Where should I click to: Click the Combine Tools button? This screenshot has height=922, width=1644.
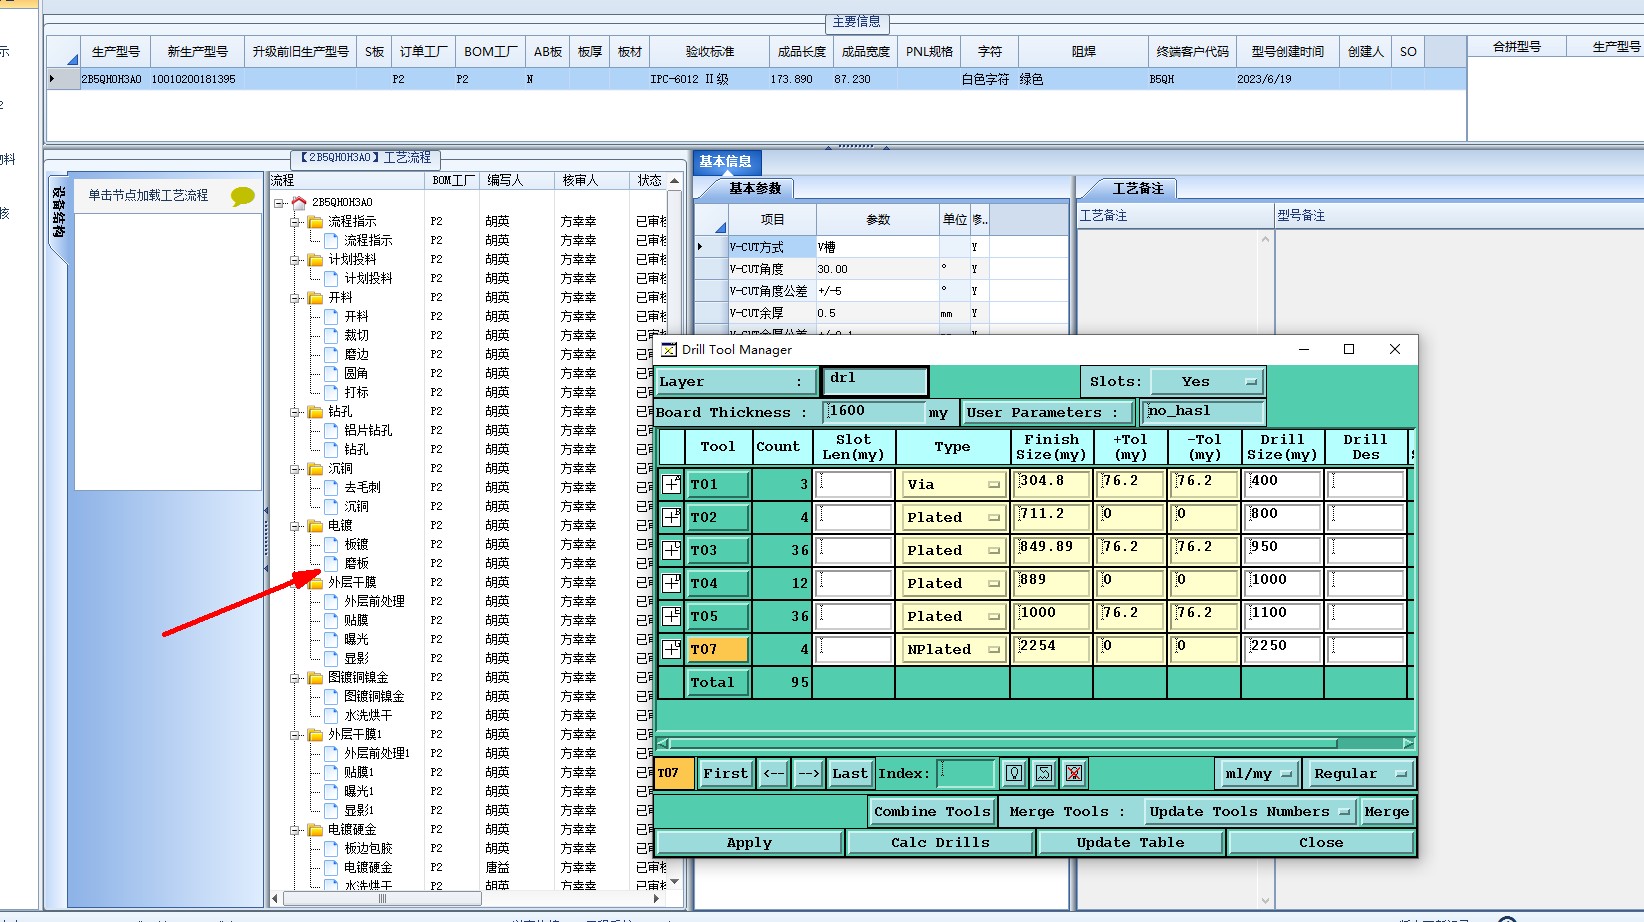coord(932,812)
